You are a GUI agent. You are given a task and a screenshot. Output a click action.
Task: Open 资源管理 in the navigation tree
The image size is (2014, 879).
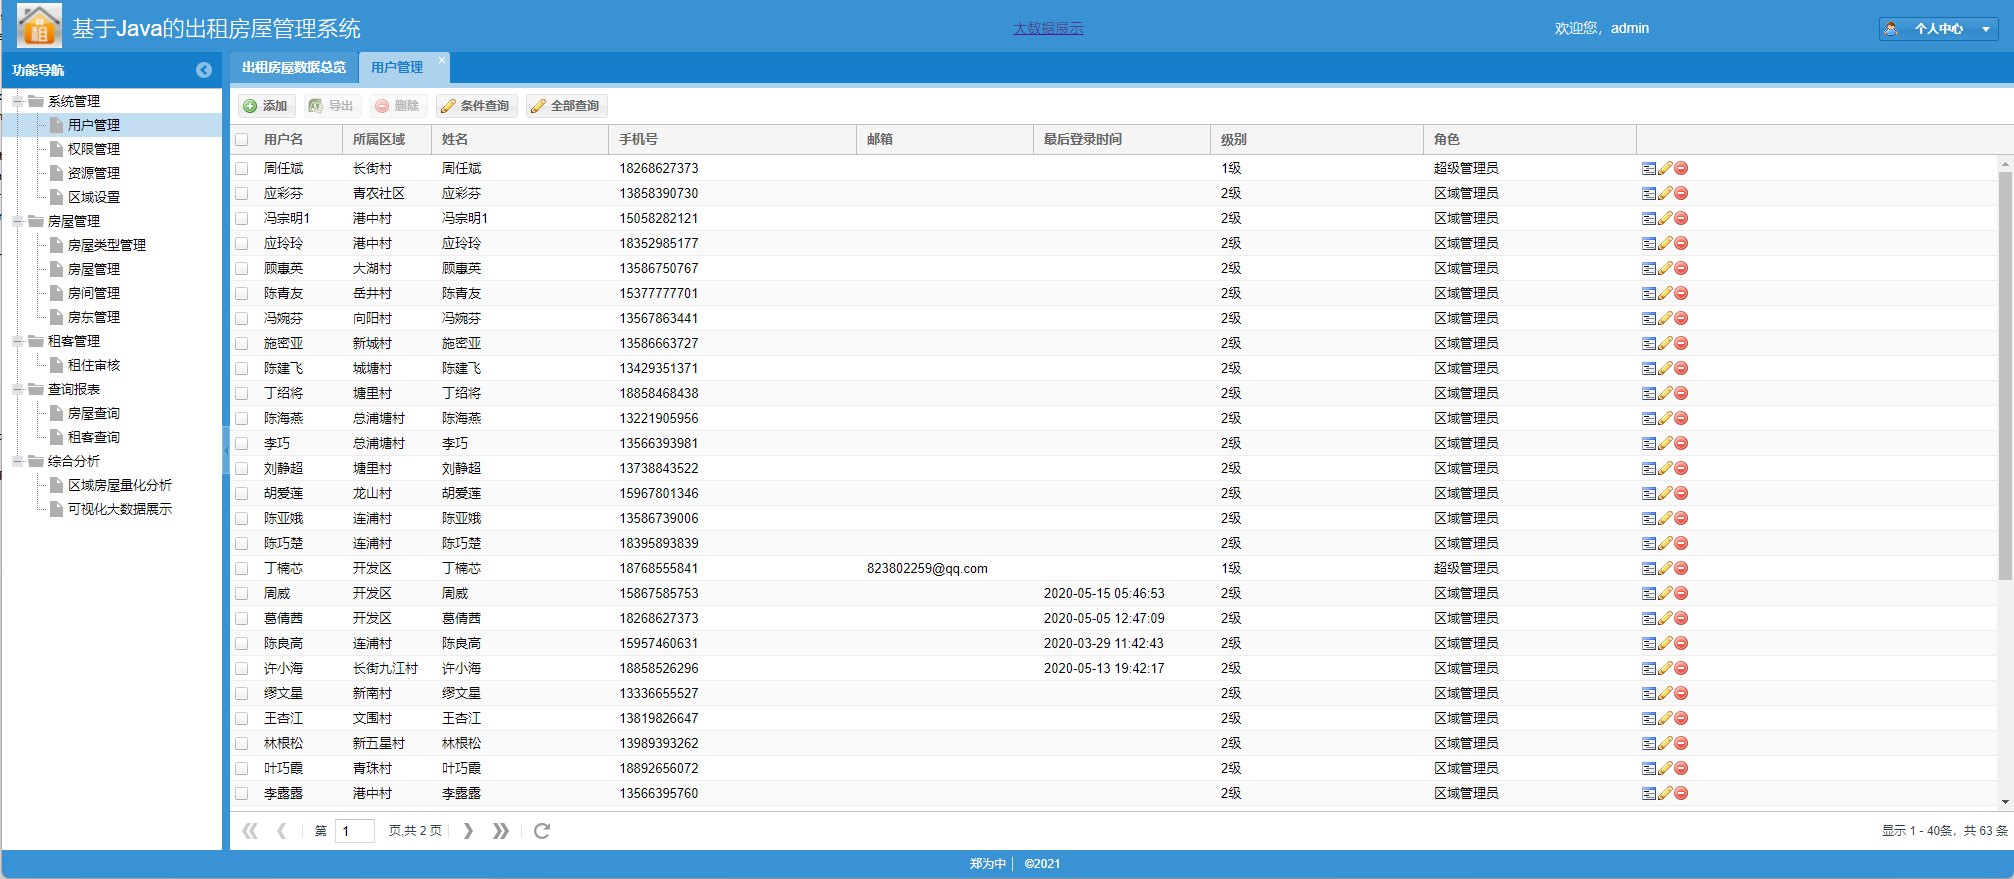pyautogui.click(x=94, y=173)
